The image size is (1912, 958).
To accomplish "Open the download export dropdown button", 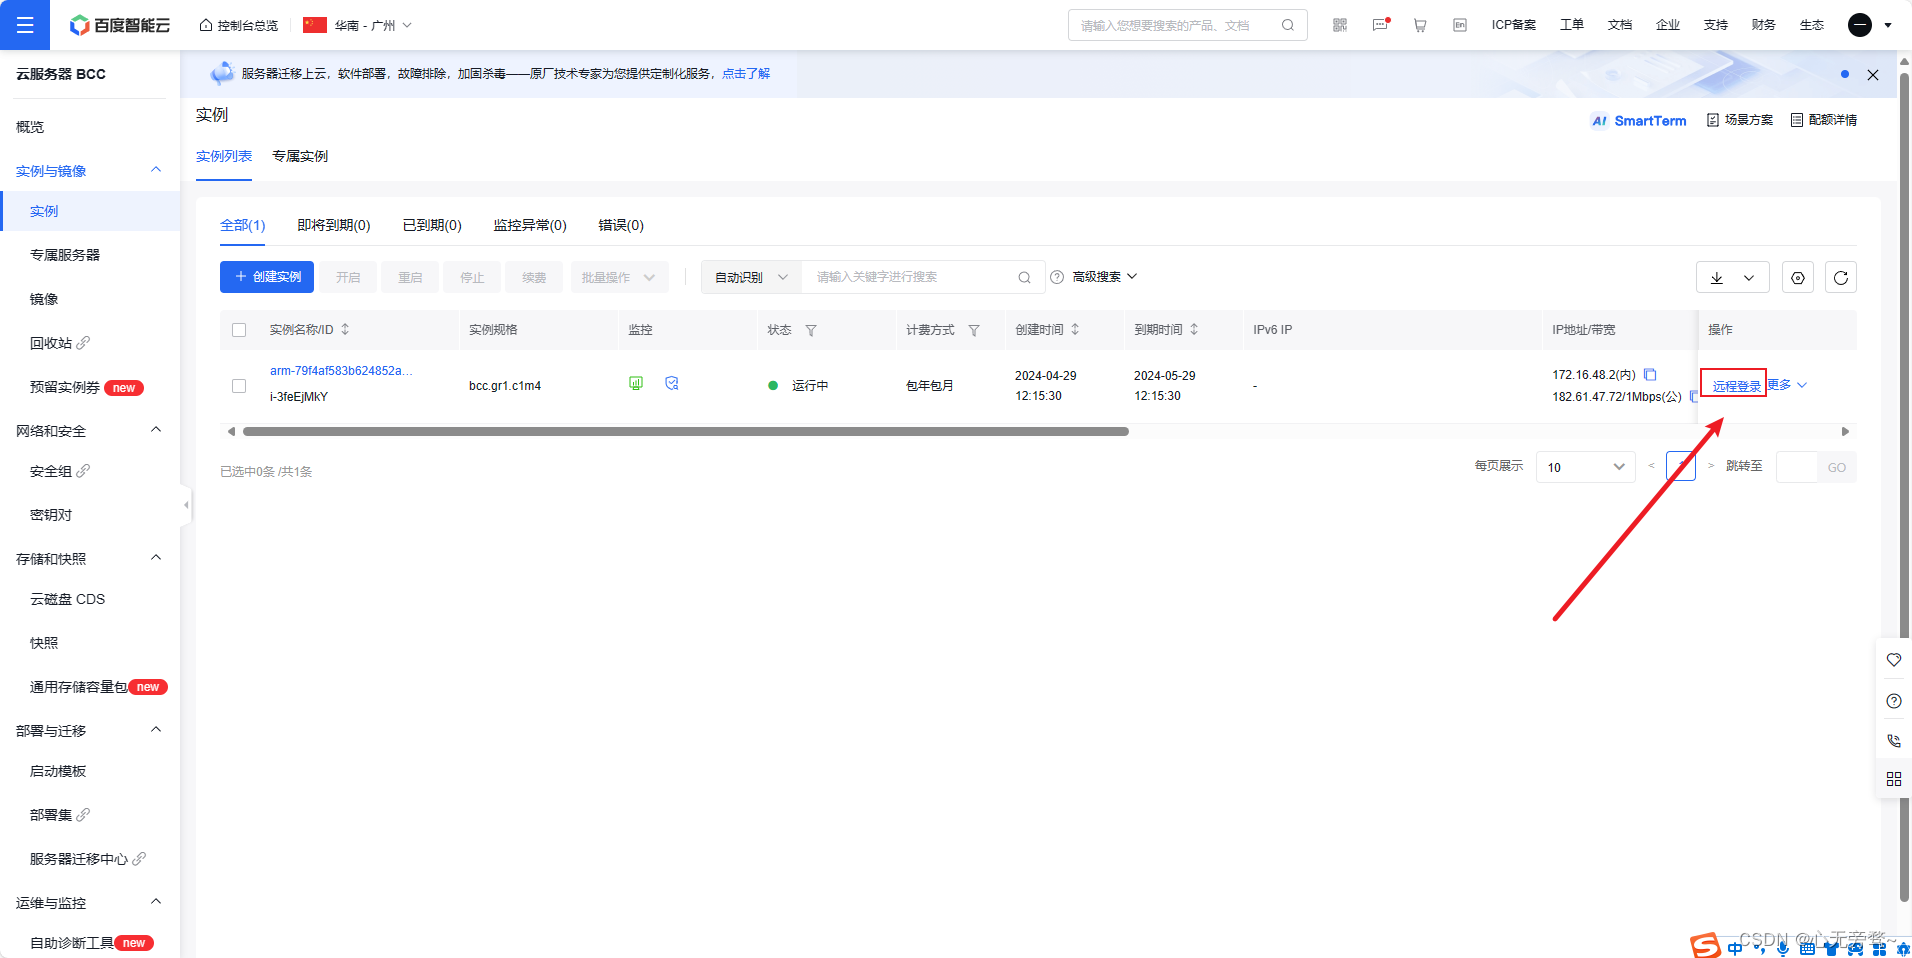I will click(x=1733, y=278).
